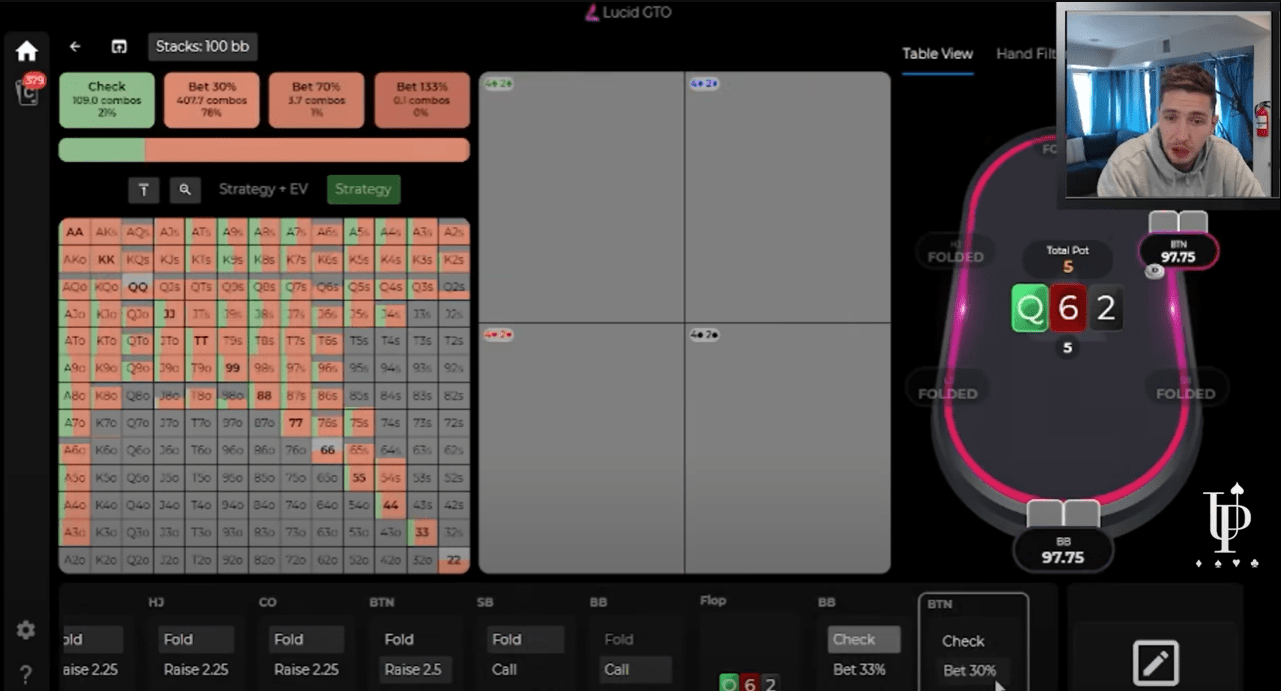The width and height of the screenshot is (1281, 691).
Task: Click the strategy frequency color bar
Action: pos(264,150)
